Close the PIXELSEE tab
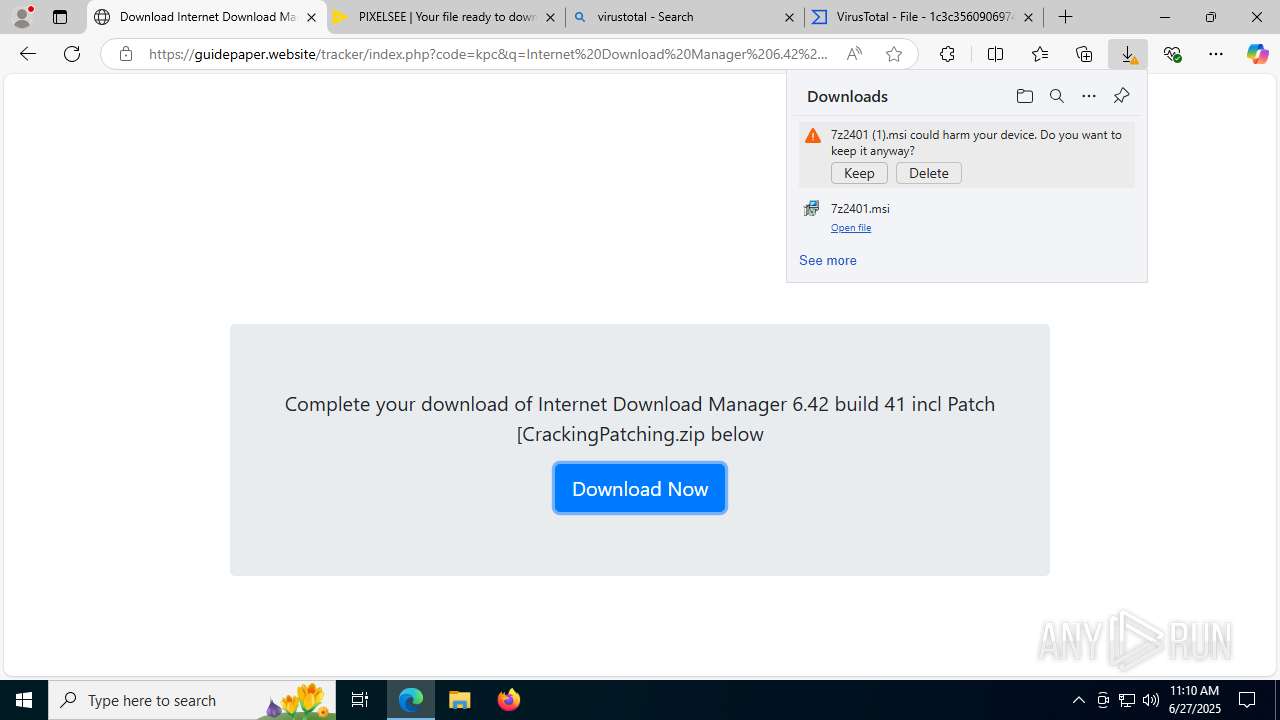The width and height of the screenshot is (1280, 720). [x=550, y=17]
